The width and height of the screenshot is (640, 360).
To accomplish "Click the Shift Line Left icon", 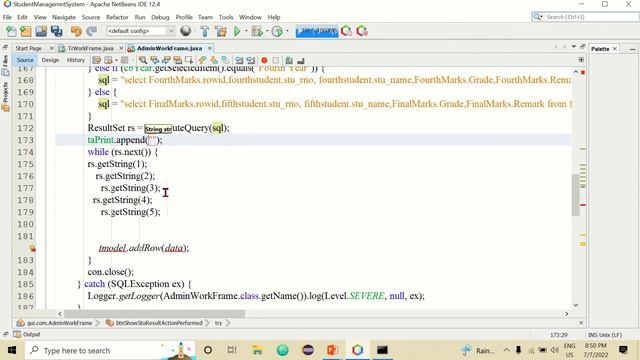I will pos(239,60).
